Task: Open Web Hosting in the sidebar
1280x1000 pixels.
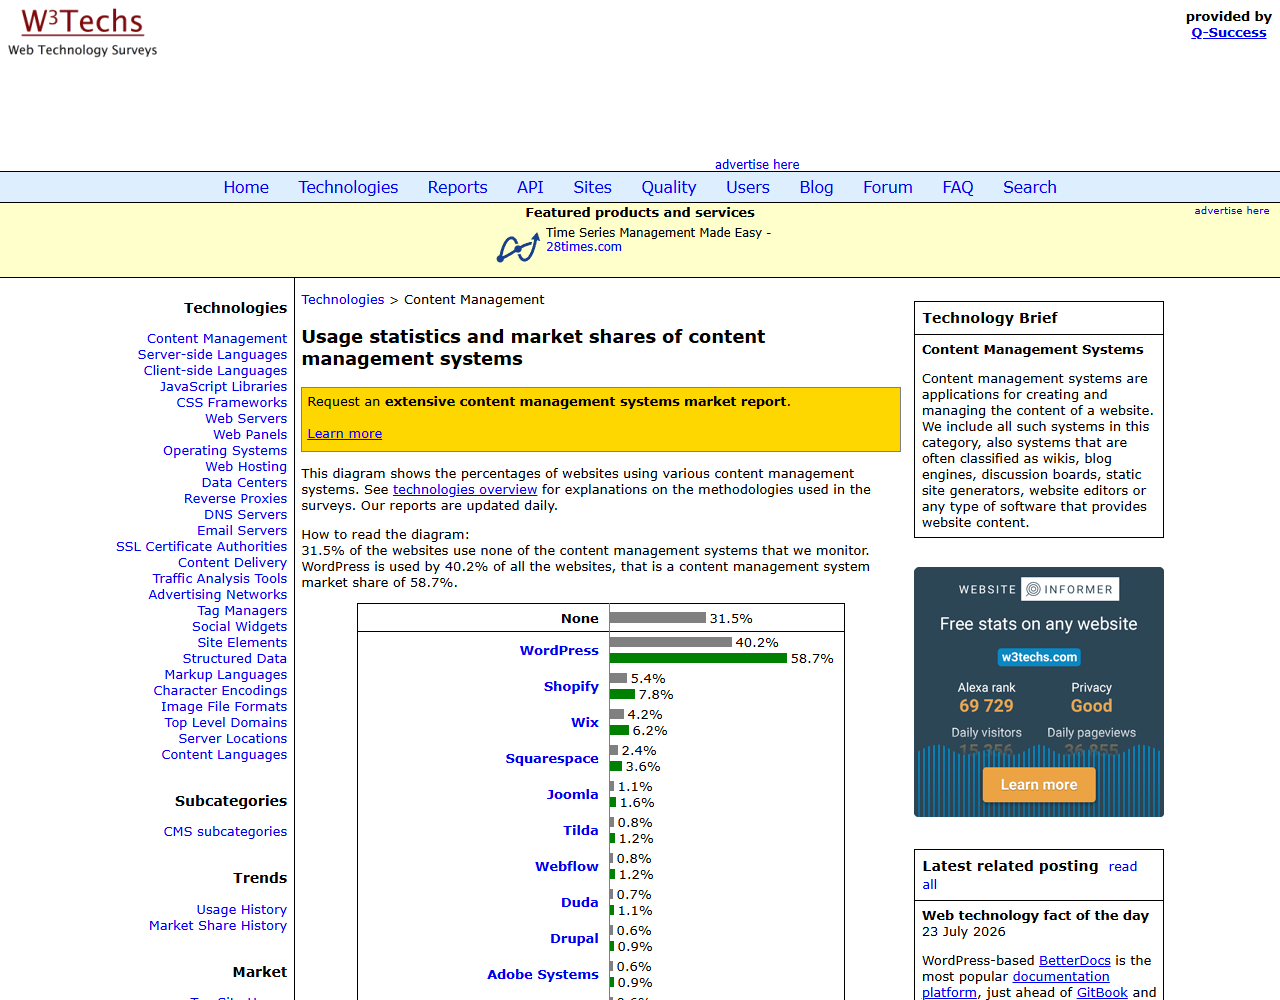Action: click(246, 466)
